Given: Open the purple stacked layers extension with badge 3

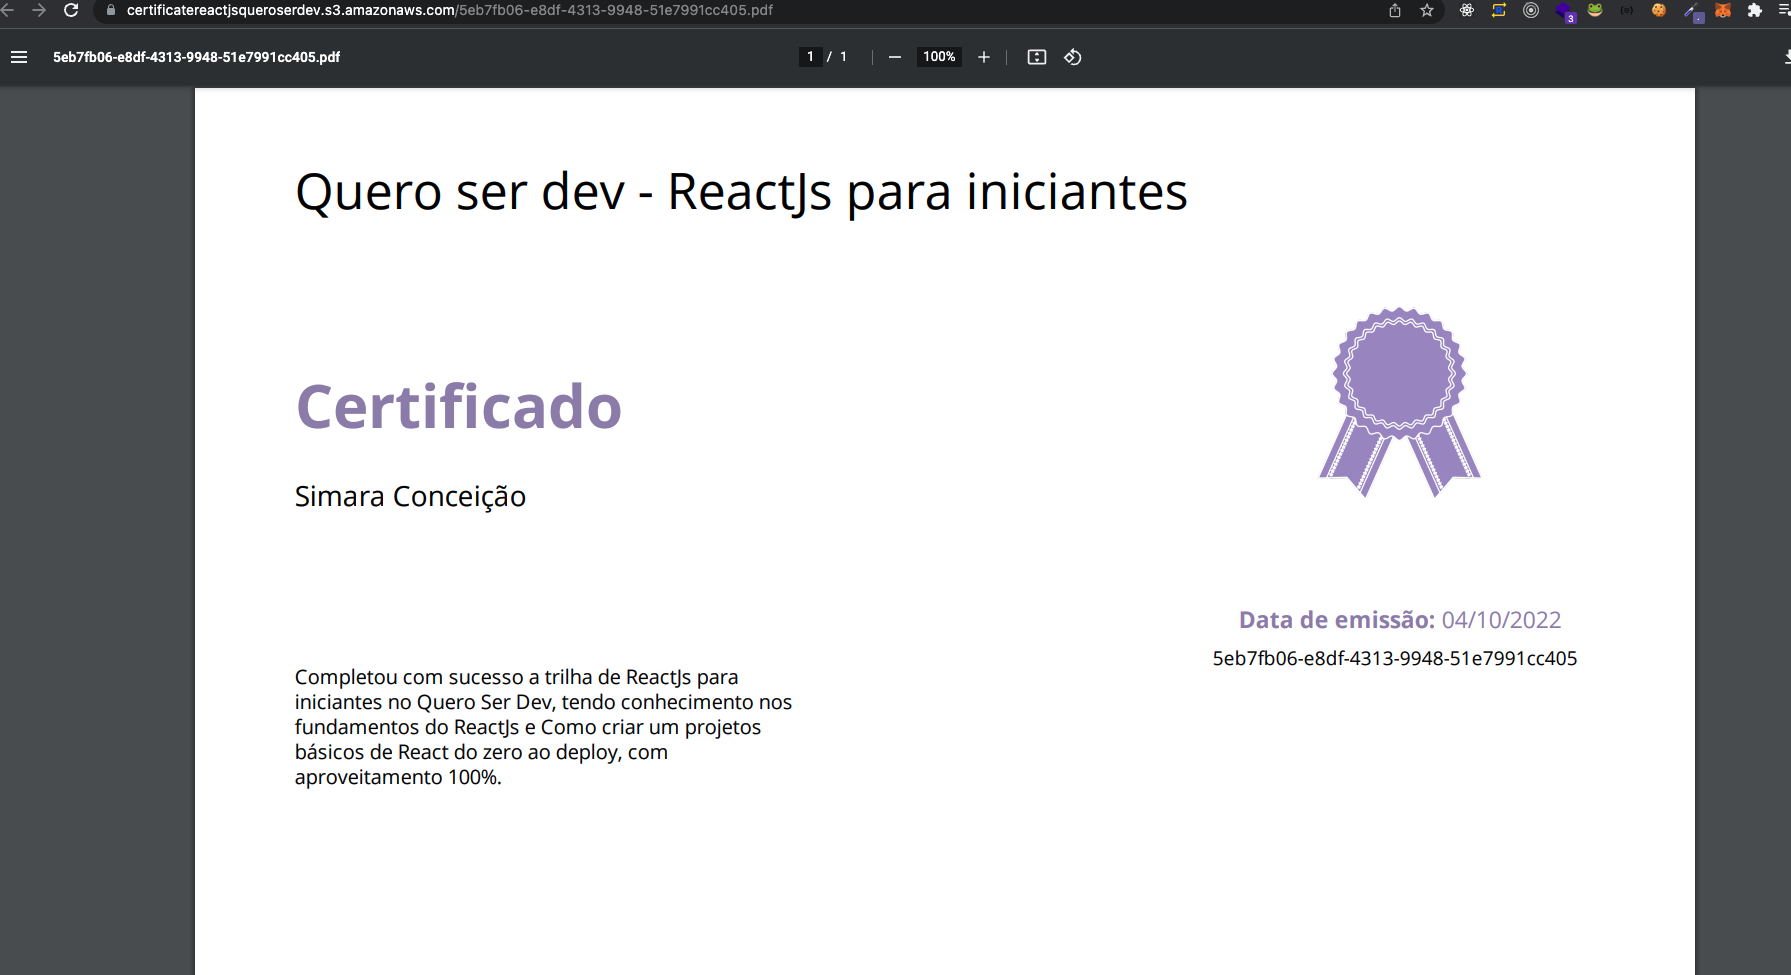Looking at the screenshot, I should [1565, 12].
